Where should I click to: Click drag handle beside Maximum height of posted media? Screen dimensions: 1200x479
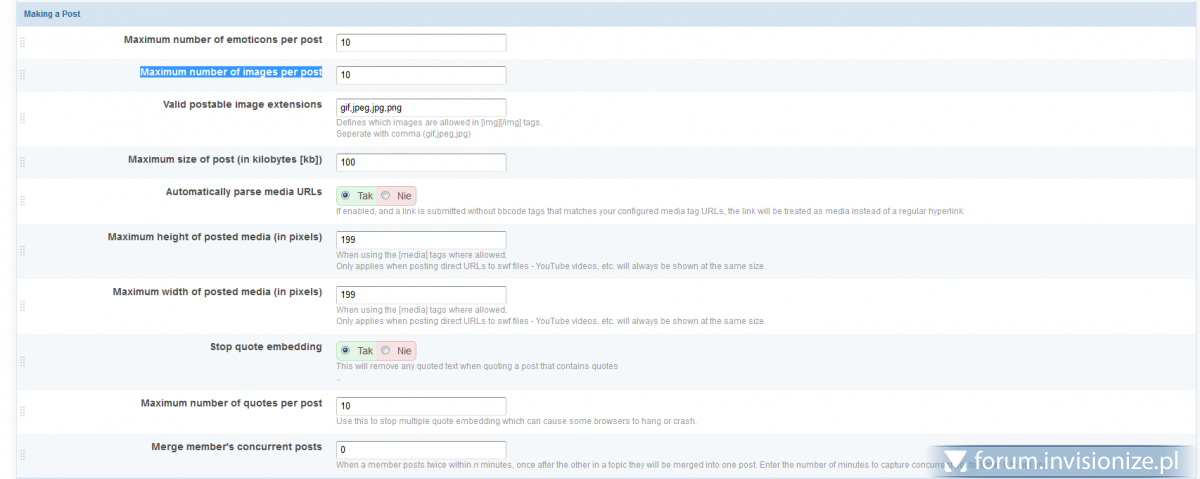tap(22, 251)
